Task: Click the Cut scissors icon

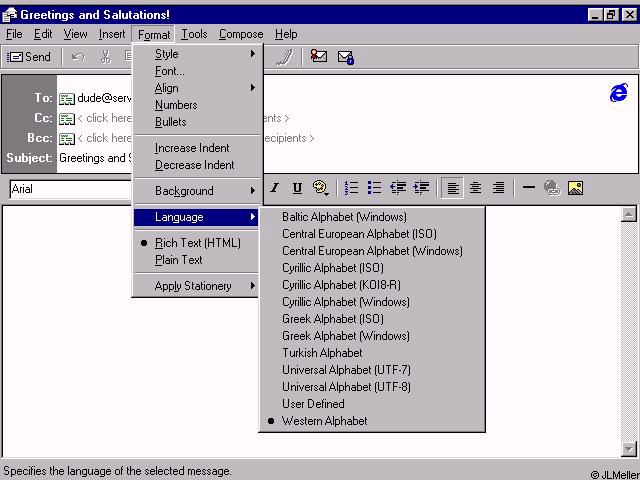Action: coord(106,57)
